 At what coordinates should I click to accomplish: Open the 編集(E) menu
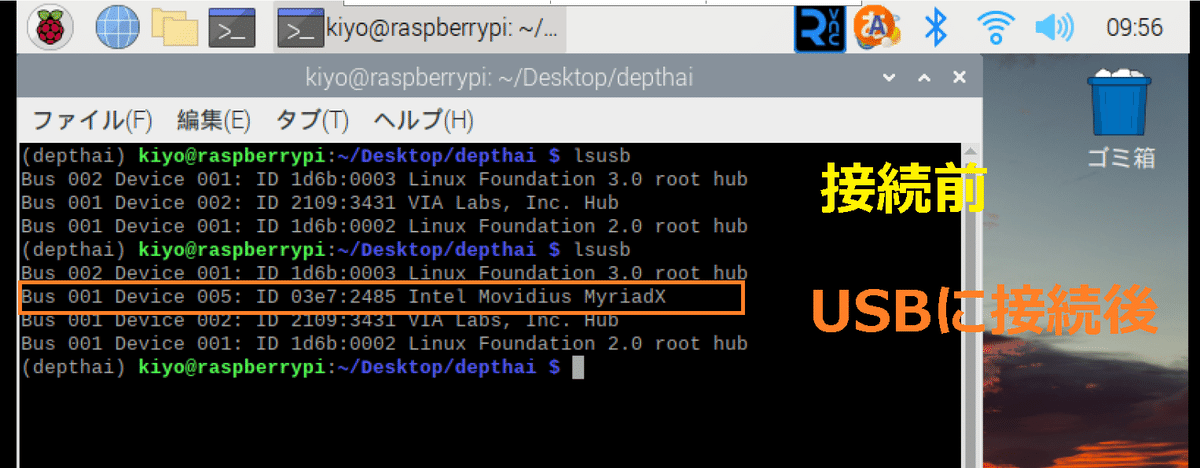click(x=213, y=121)
